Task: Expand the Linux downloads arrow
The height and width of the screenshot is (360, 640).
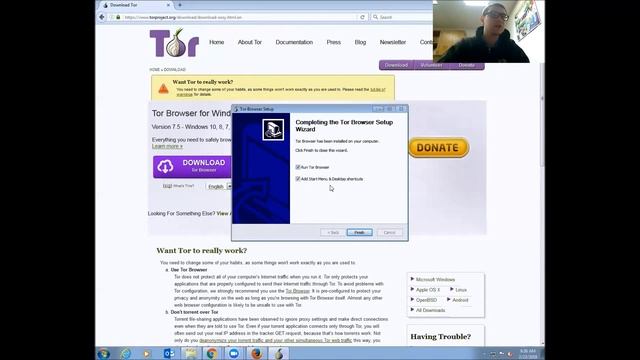Action: pyautogui.click(x=451, y=289)
